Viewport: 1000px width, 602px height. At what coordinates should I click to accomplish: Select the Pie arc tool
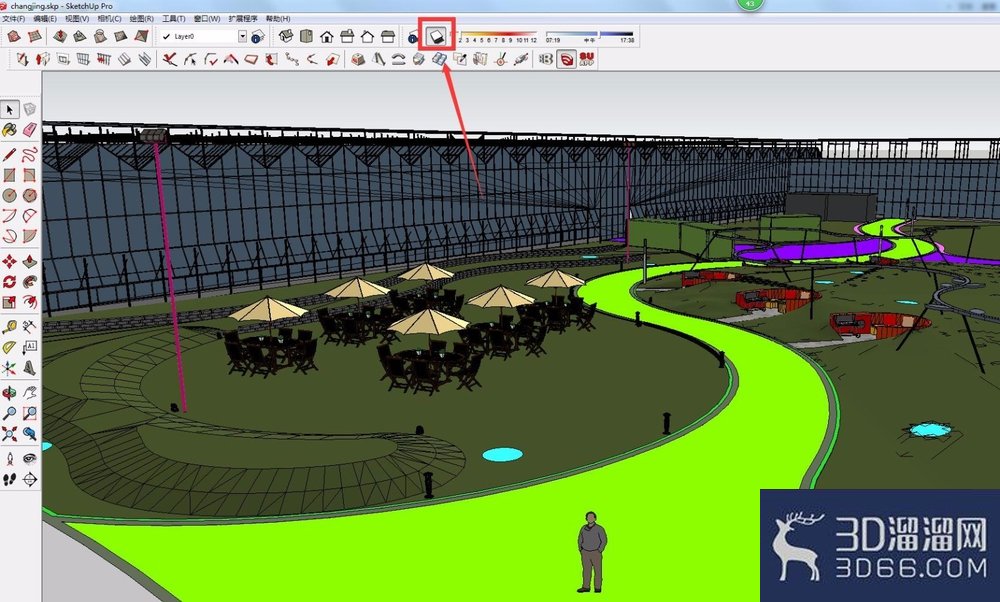pyautogui.click(x=30, y=236)
